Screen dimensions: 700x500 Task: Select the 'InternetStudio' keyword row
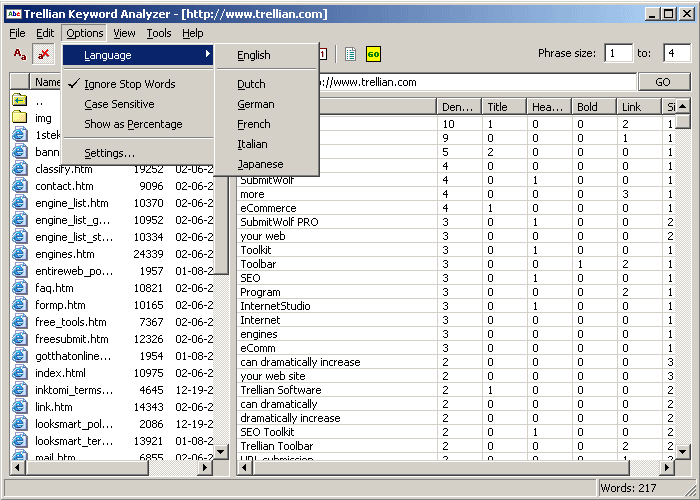tap(456, 306)
